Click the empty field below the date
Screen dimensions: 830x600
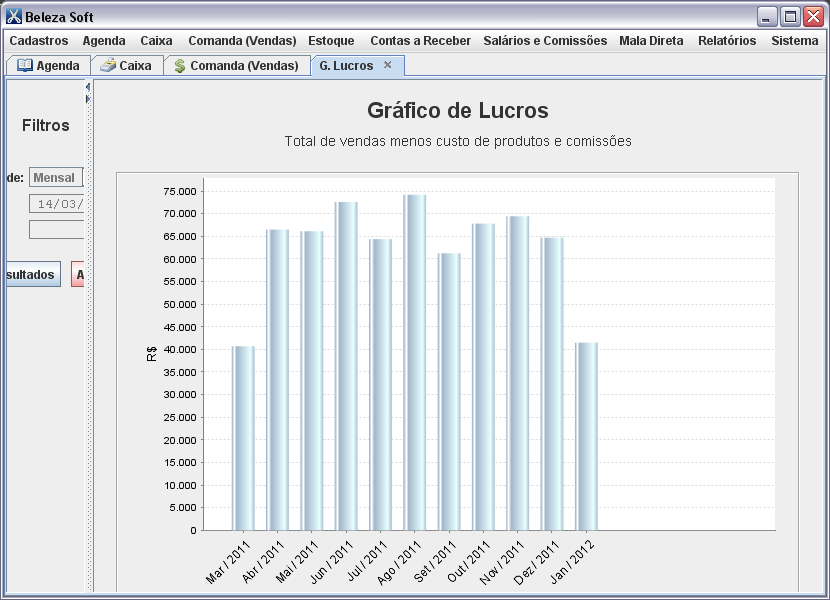(x=56, y=229)
